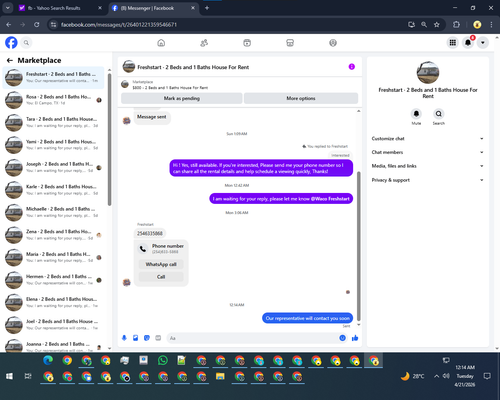Open conversation info purple icon
Screen dimensions: 500x400
(352, 67)
